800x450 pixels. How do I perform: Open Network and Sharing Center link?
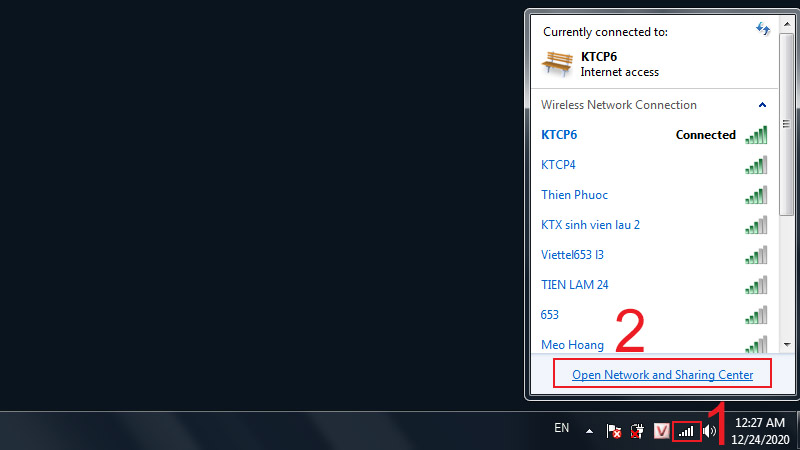(x=662, y=375)
